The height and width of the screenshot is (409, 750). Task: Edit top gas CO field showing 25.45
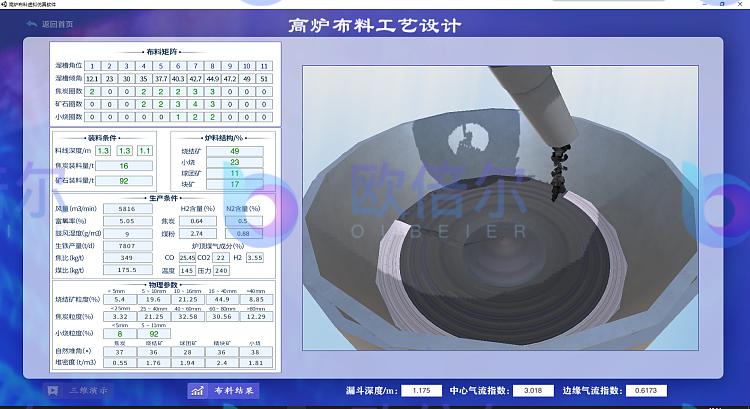[187, 257]
